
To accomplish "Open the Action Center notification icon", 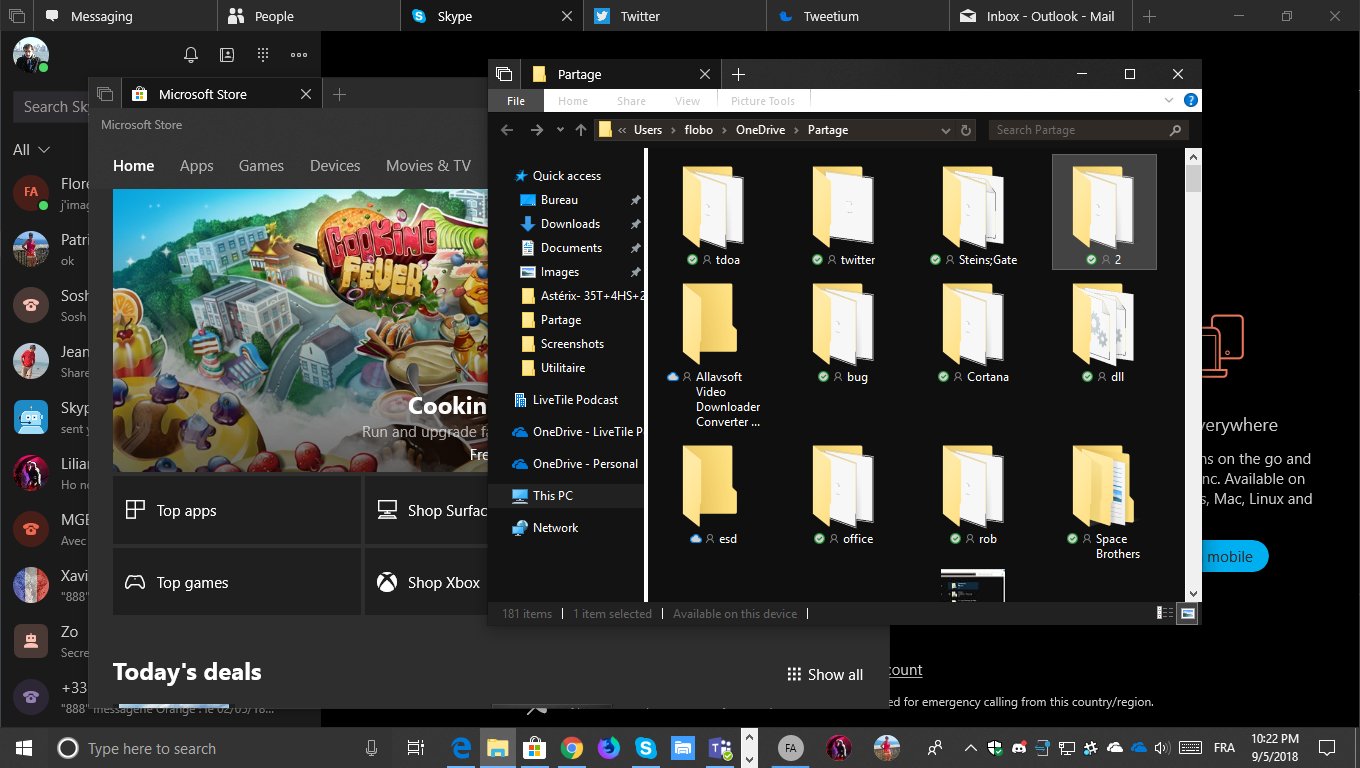I will pos(1326,748).
